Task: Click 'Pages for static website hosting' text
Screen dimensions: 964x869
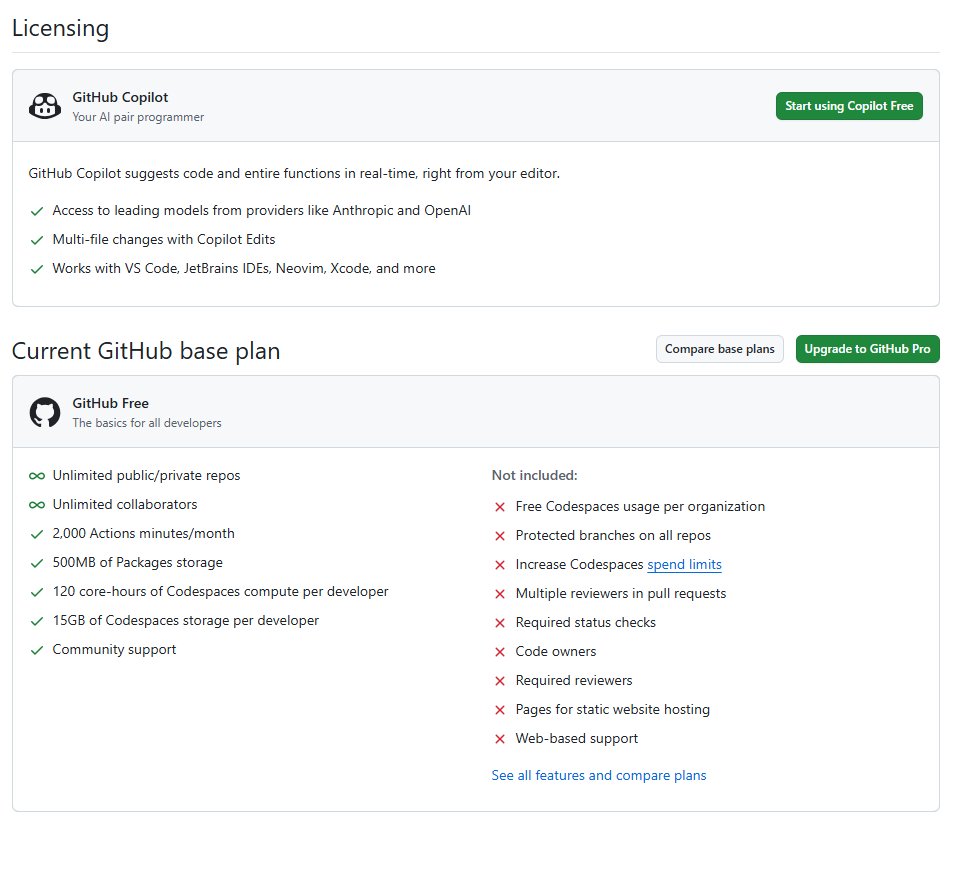Action: point(613,710)
